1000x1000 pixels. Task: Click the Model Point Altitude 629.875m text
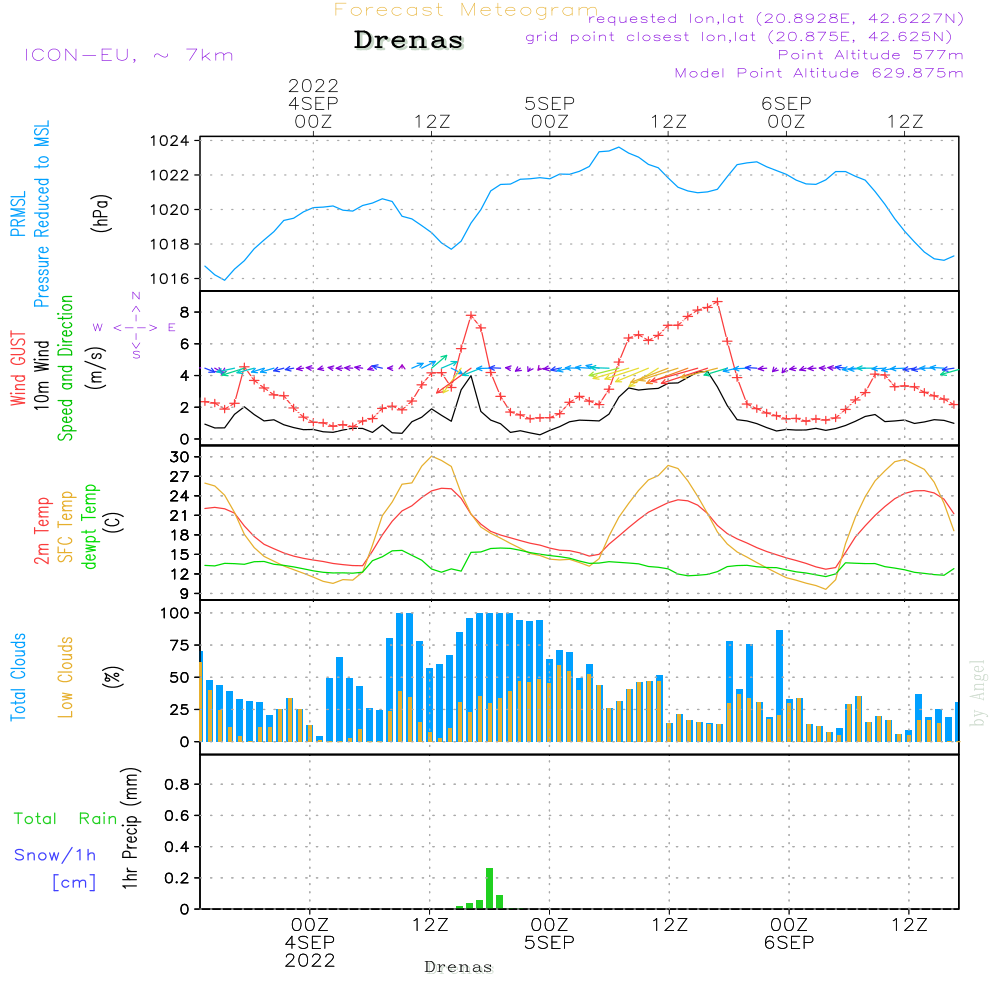coord(819,73)
